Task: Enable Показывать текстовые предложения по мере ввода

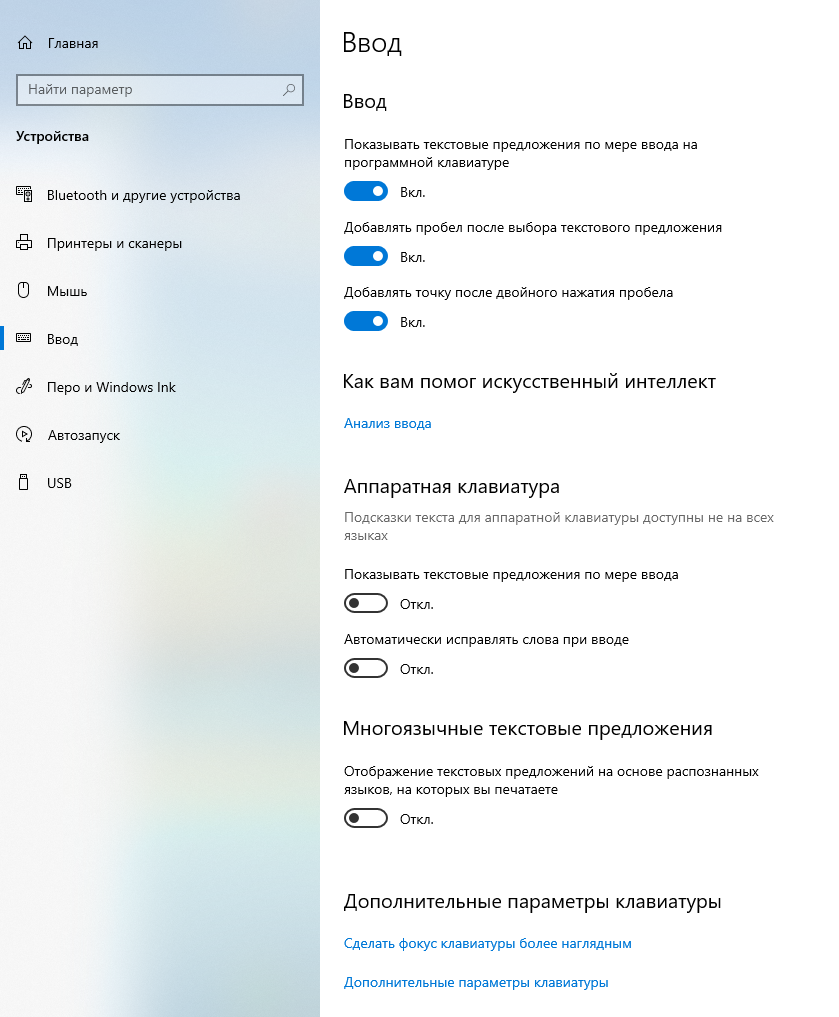Action: pyautogui.click(x=366, y=603)
